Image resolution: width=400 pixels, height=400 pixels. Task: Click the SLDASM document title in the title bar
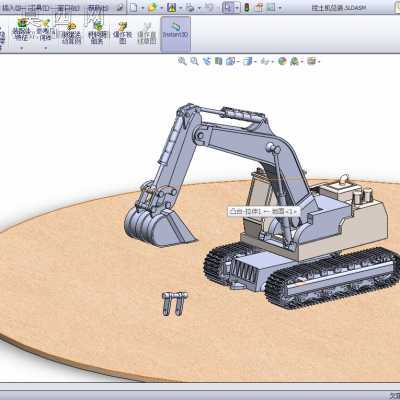point(338,8)
